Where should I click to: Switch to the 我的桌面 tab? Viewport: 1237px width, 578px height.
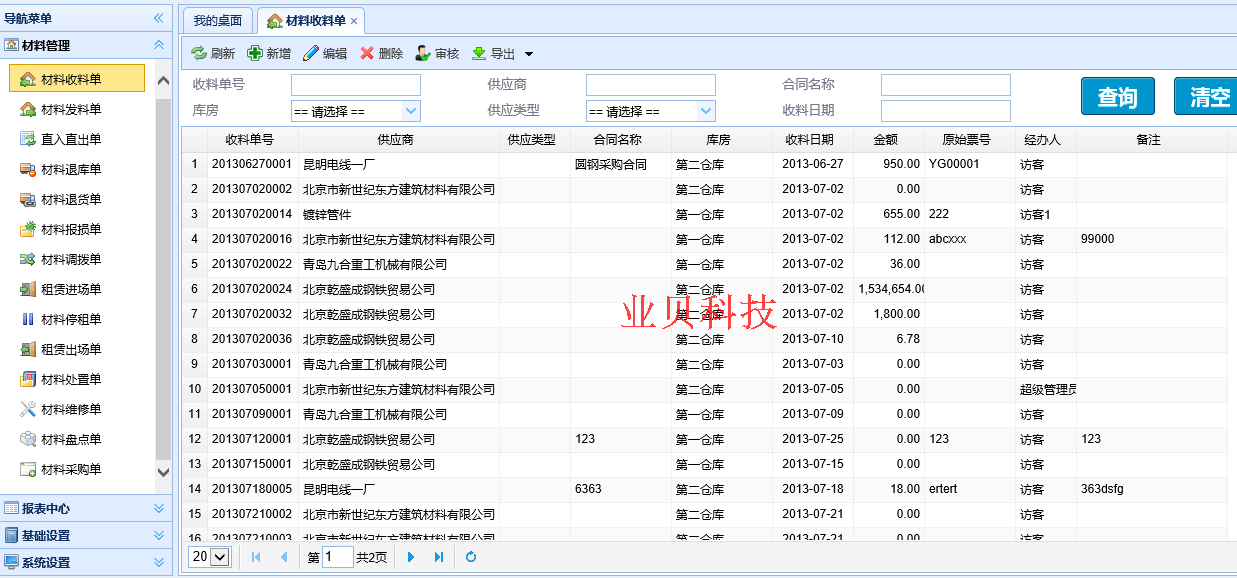[217, 19]
